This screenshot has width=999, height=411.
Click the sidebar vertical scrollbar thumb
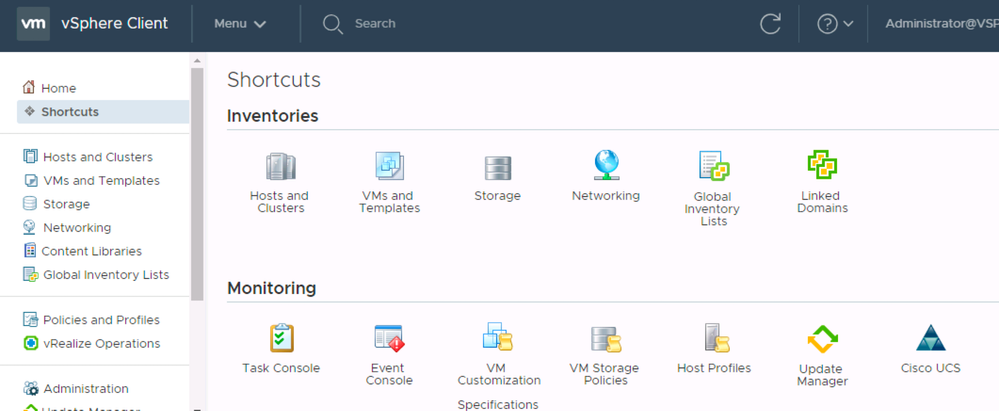pyautogui.click(x=197, y=184)
